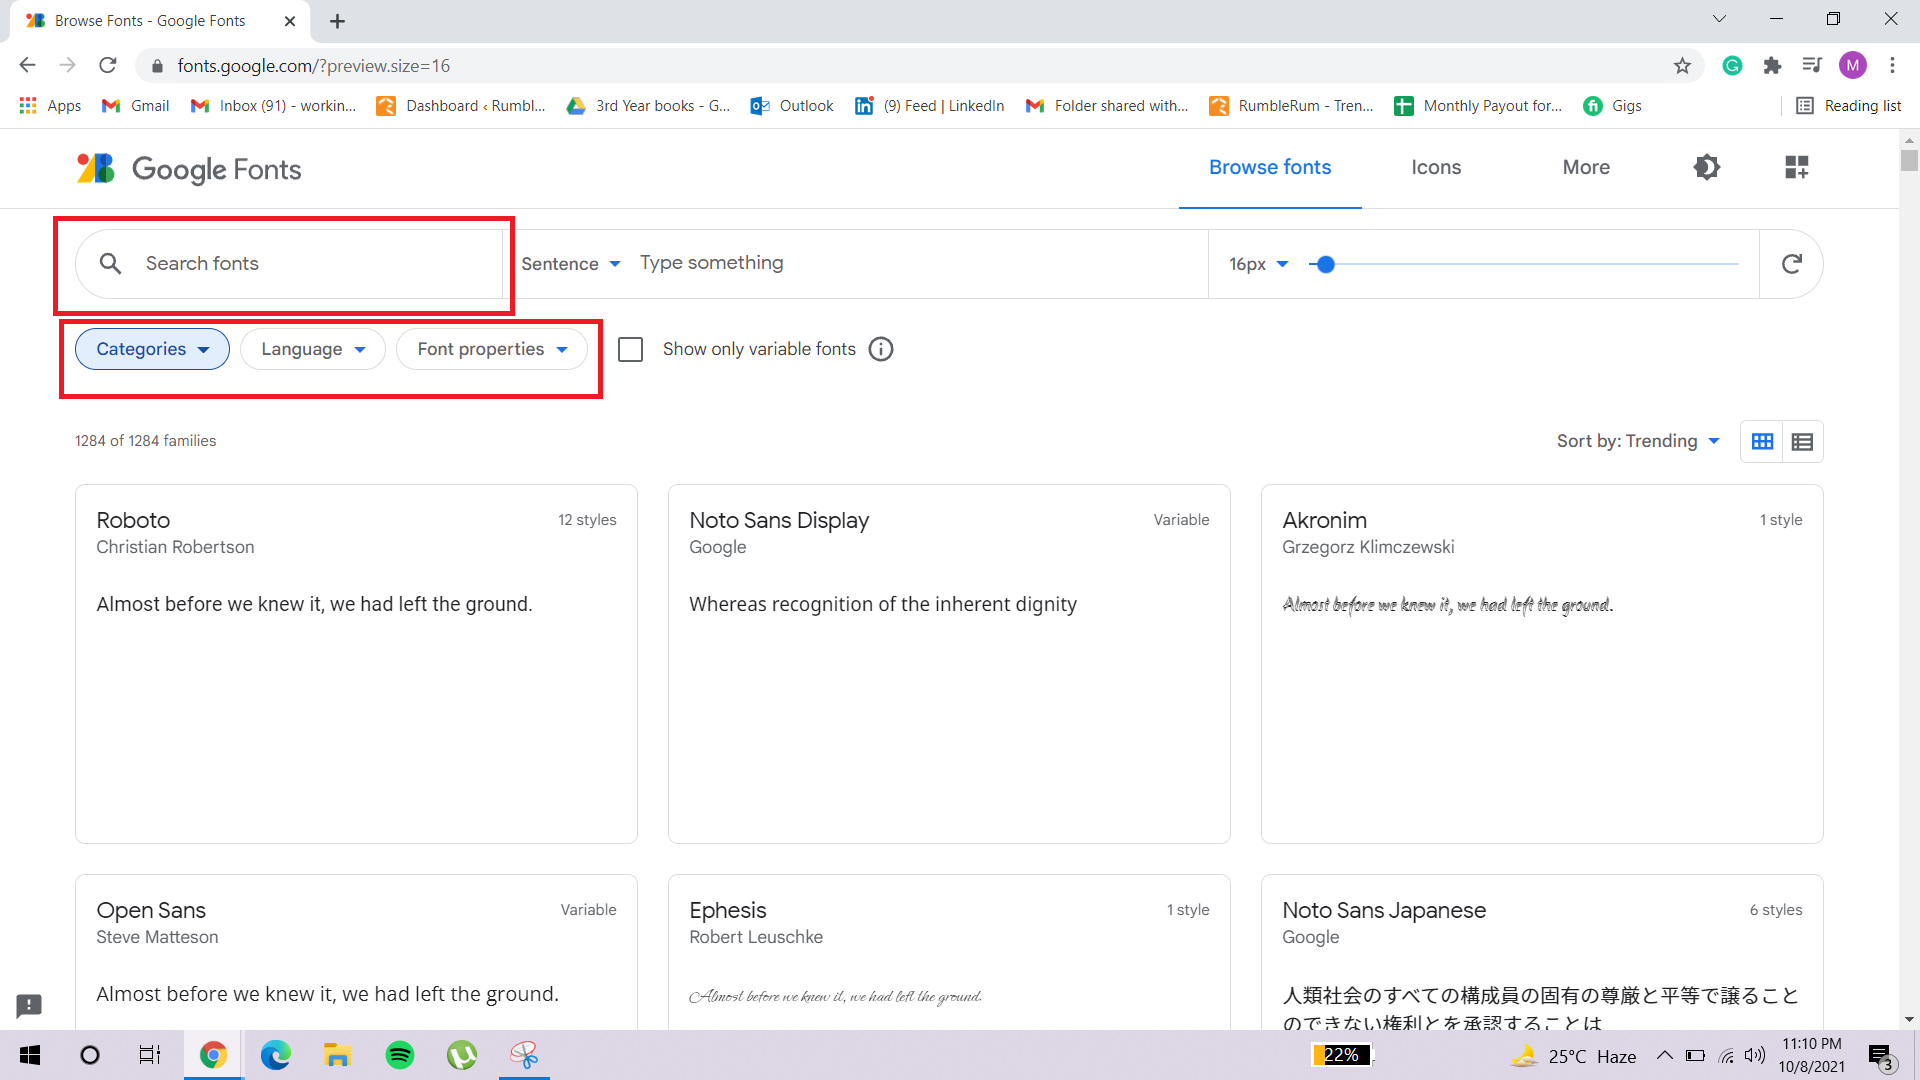
Task: Open the Outlook bookmark
Action: 792,106
